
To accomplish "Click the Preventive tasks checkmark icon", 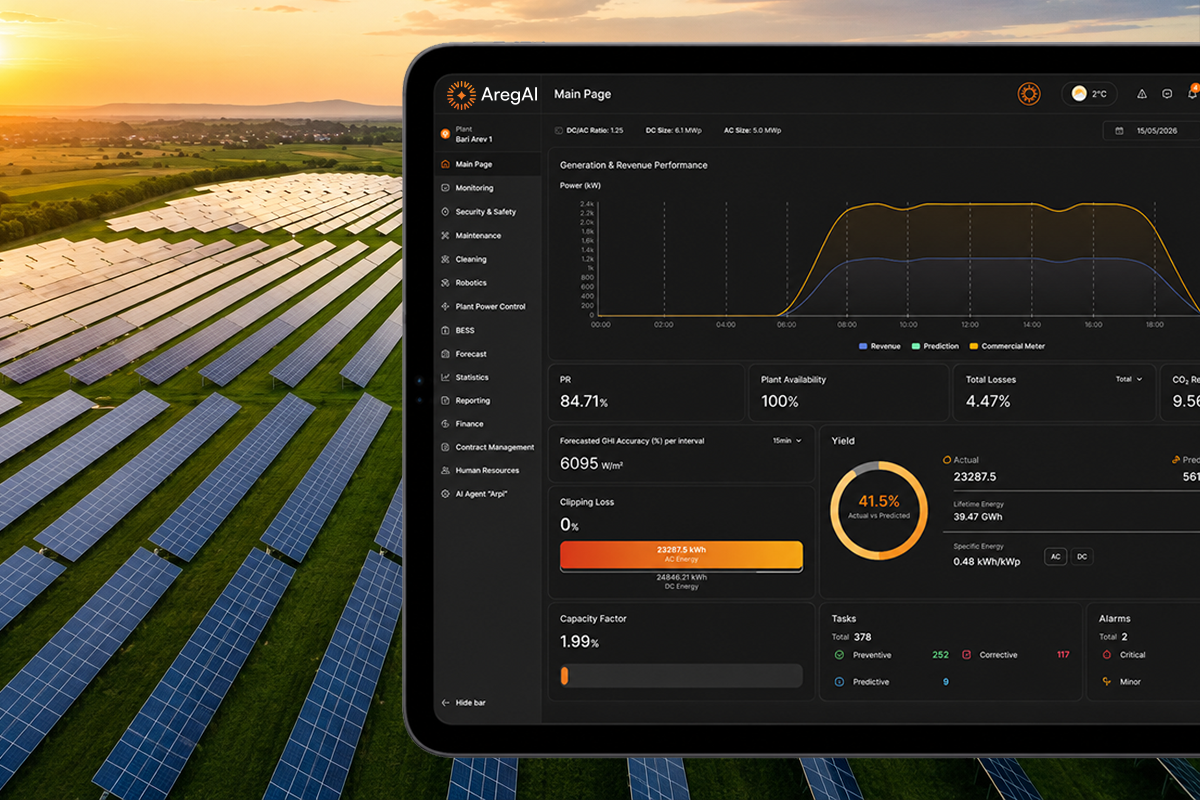I will [x=839, y=655].
